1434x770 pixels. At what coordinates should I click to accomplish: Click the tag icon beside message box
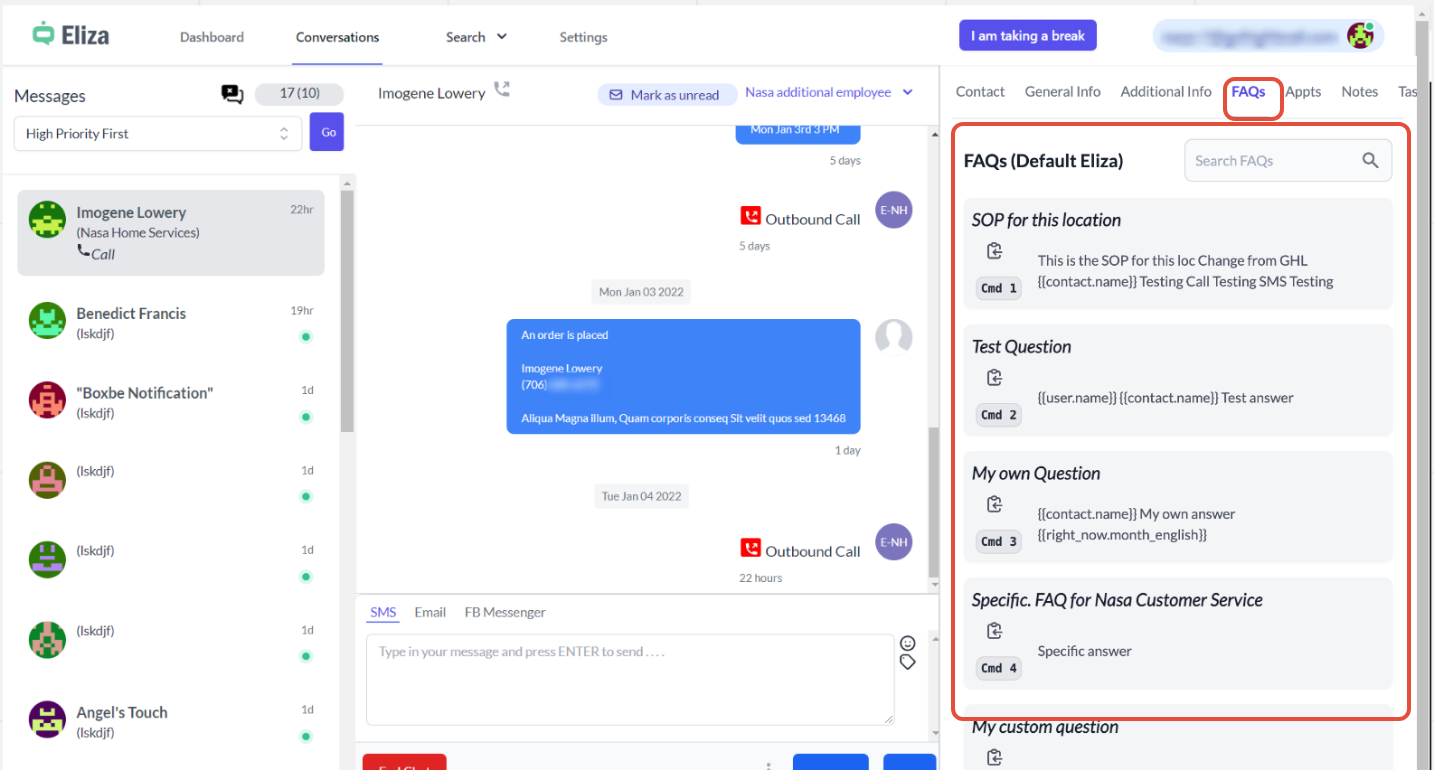pyautogui.click(x=908, y=662)
